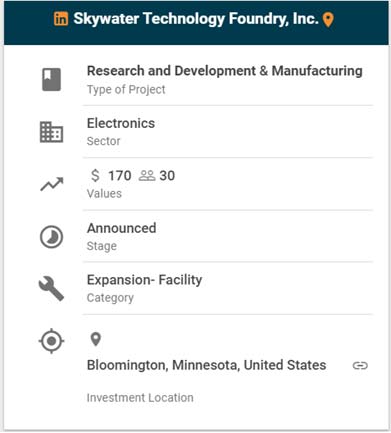391x433 pixels.
Task: Open the LinkedIn icon in the header
Action: [x=61, y=19]
